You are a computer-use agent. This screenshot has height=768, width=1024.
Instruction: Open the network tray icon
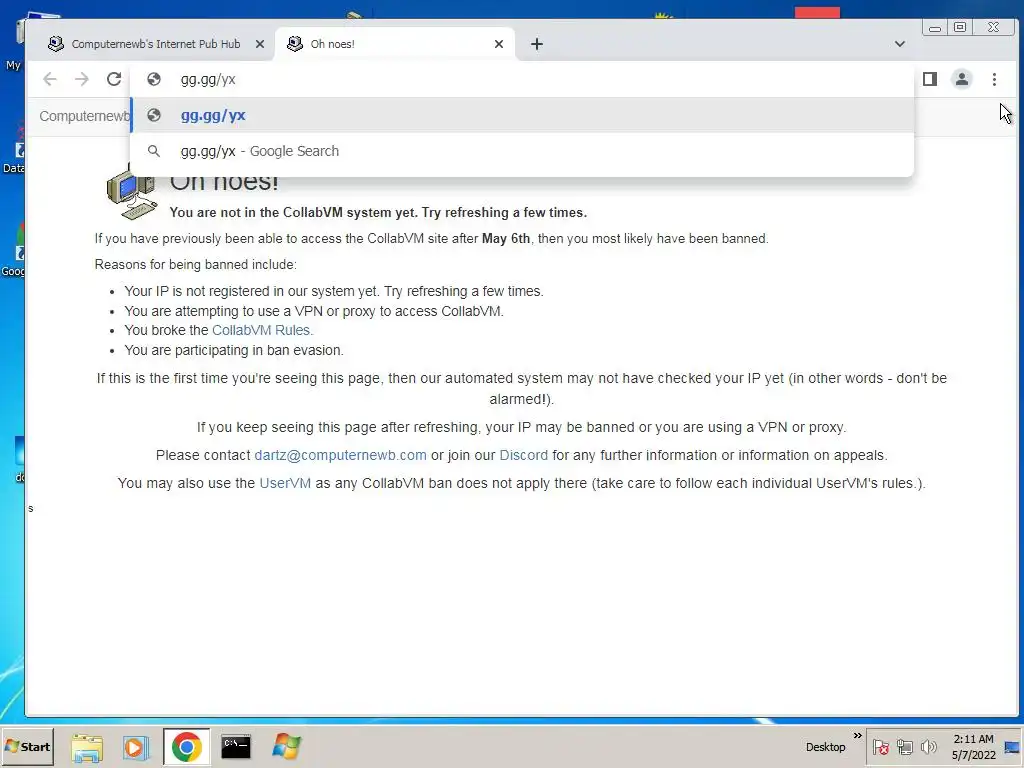(904, 747)
